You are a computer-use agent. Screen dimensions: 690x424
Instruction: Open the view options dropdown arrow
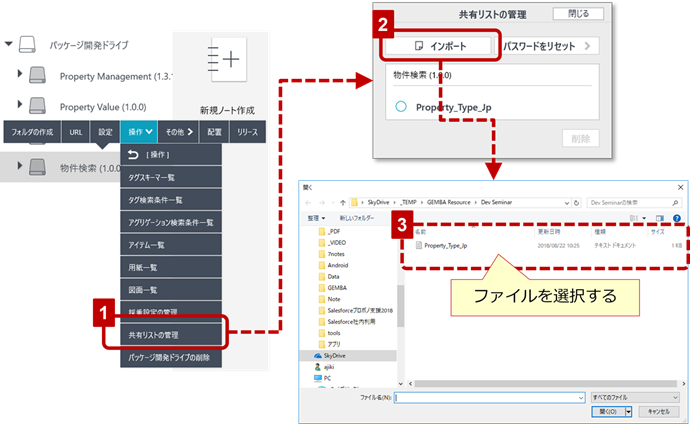tap(644, 218)
